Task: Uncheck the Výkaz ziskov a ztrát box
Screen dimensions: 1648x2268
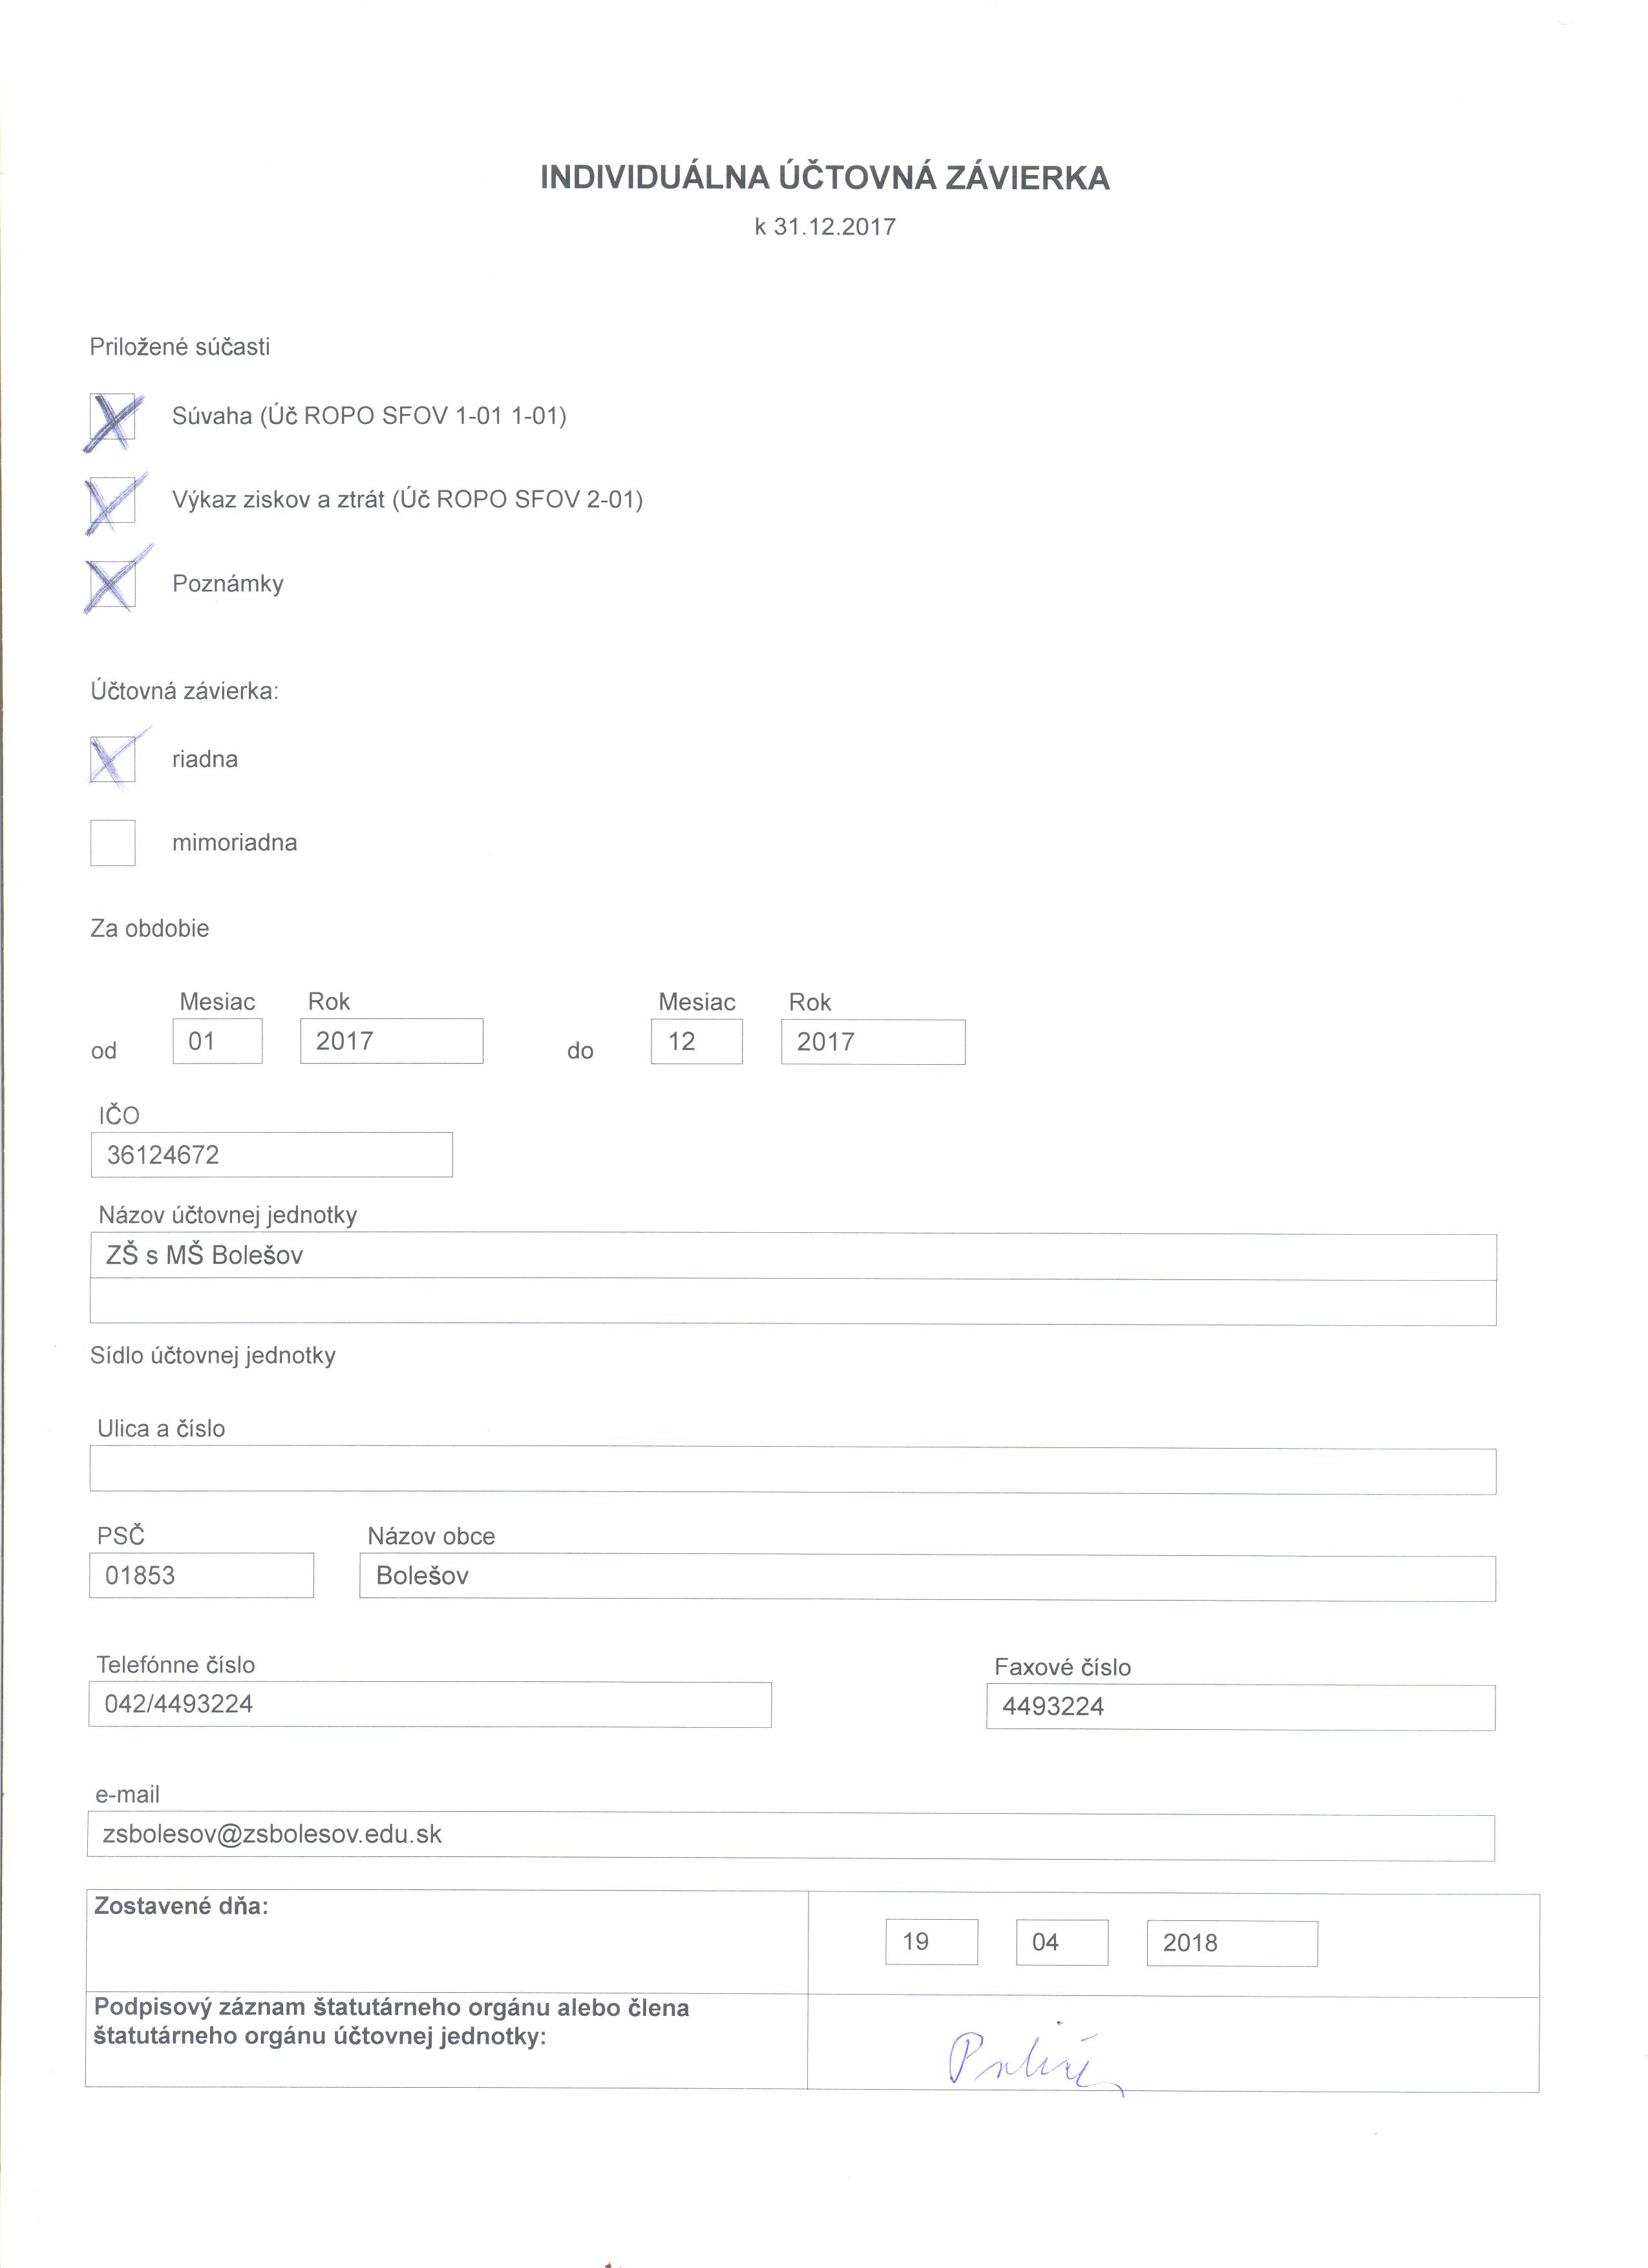Action: coord(112,501)
